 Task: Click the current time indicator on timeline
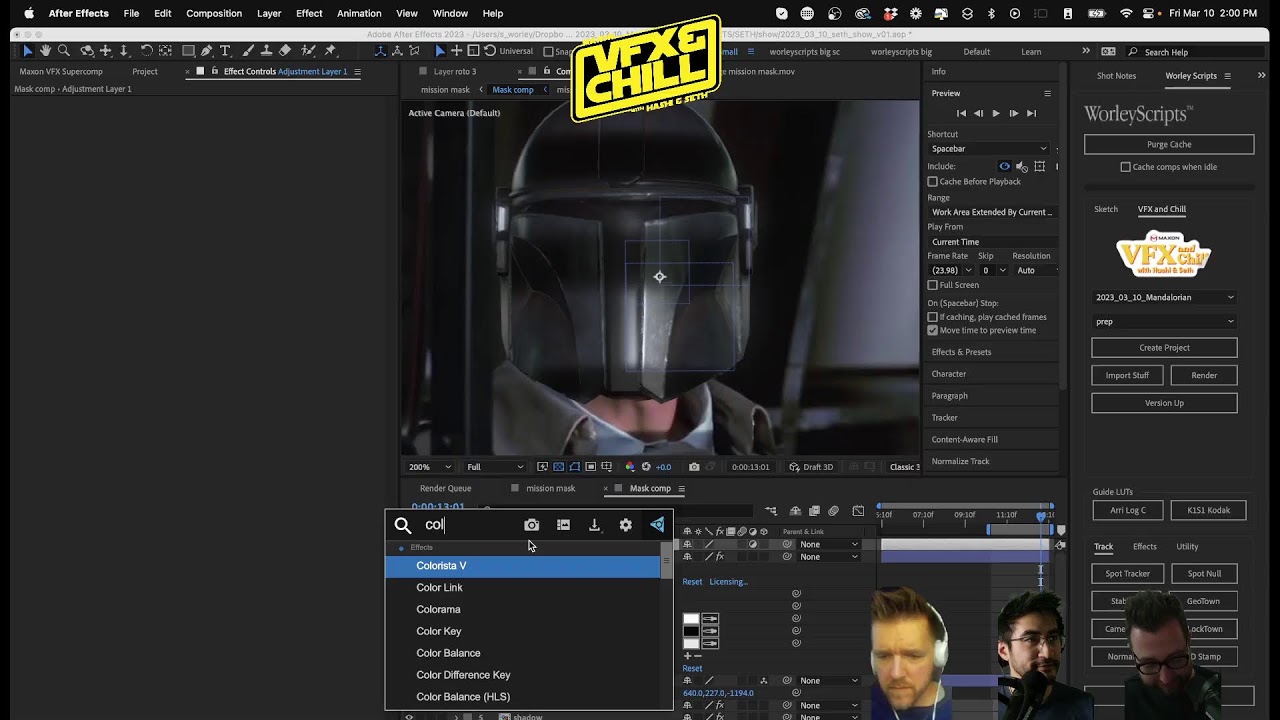coord(1041,516)
